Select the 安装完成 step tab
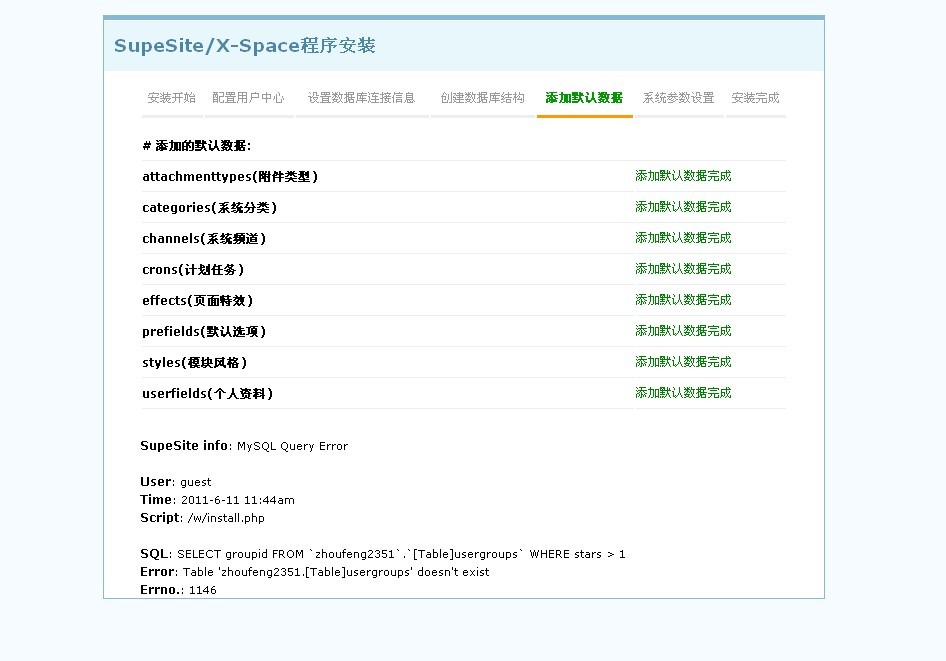The height and width of the screenshot is (661, 946). pos(755,98)
